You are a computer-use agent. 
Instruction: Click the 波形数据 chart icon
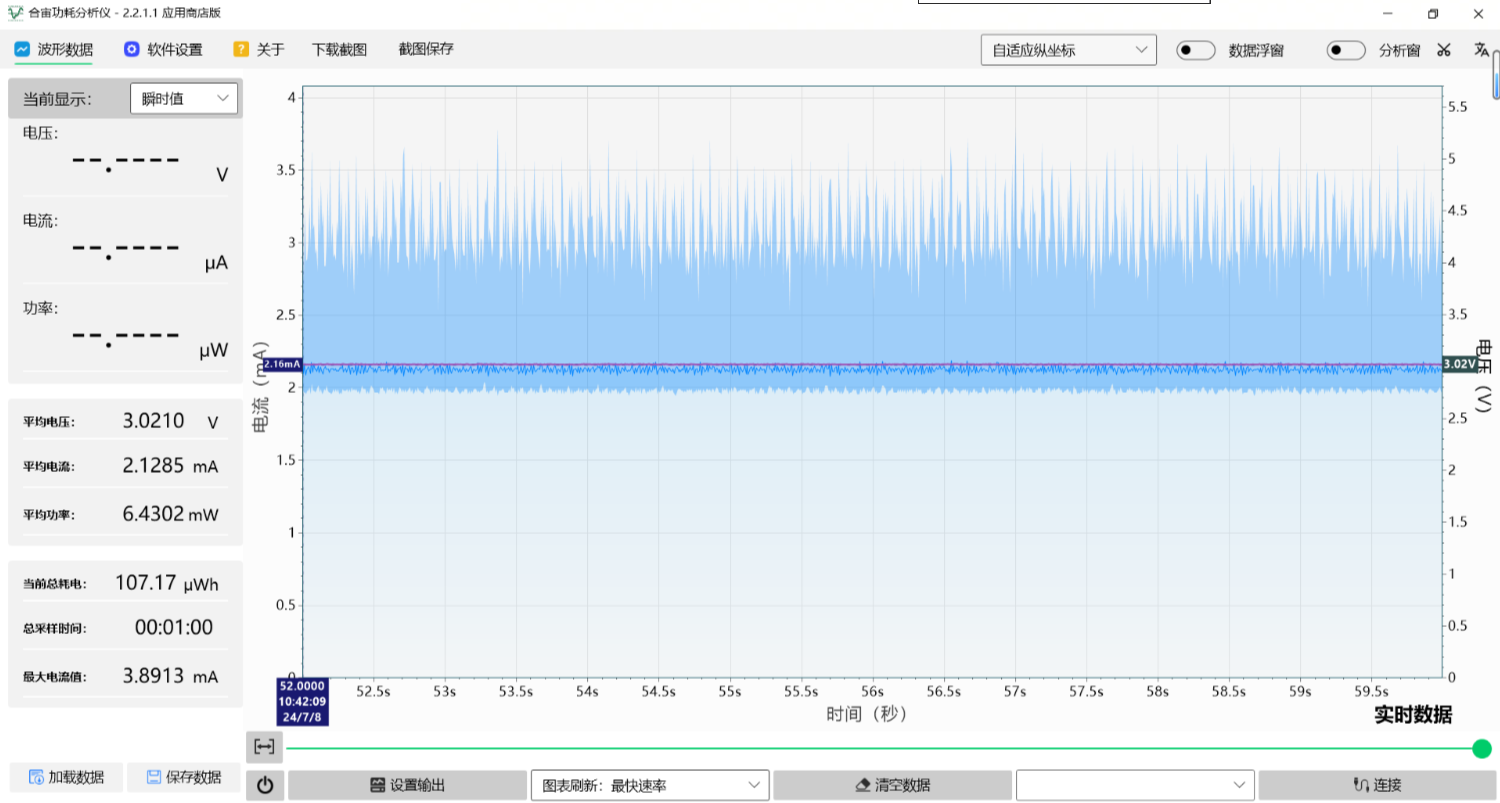coord(22,49)
